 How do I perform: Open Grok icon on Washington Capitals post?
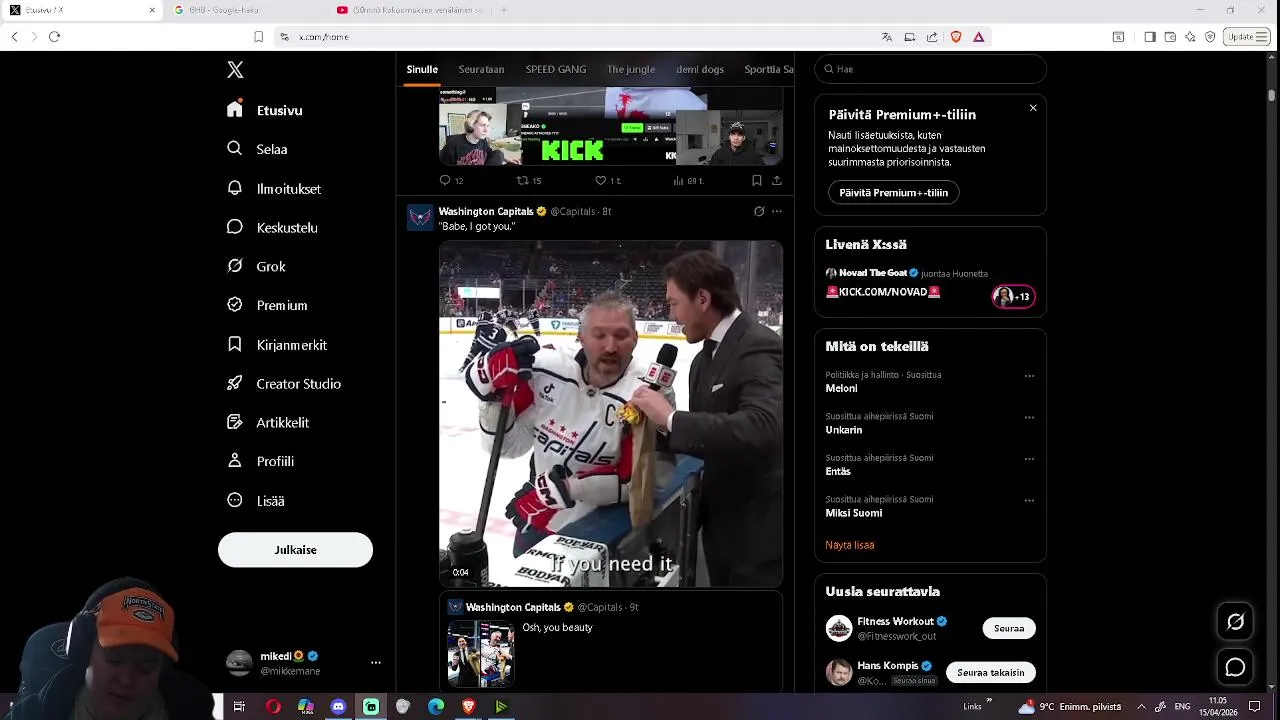pyautogui.click(x=759, y=211)
